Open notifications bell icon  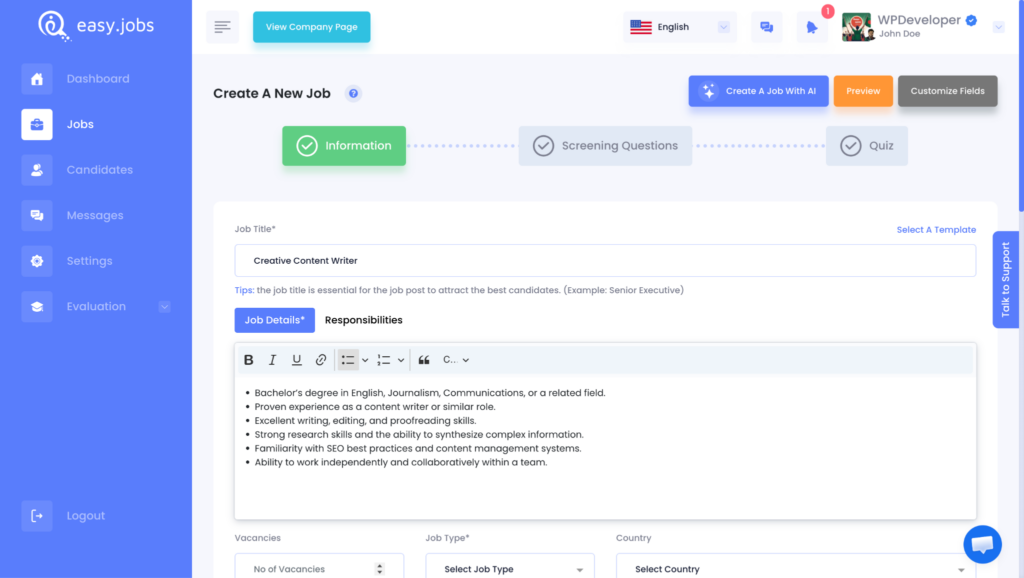pyautogui.click(x=812, y=27)
